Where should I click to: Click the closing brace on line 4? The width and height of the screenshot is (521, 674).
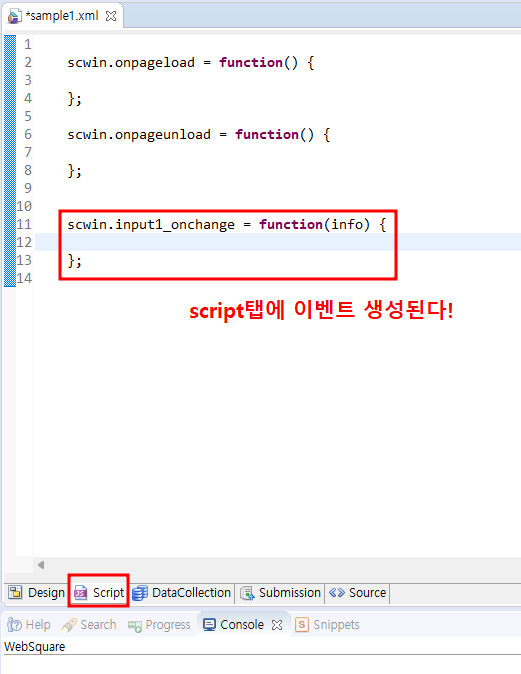[x=74, y=99]
